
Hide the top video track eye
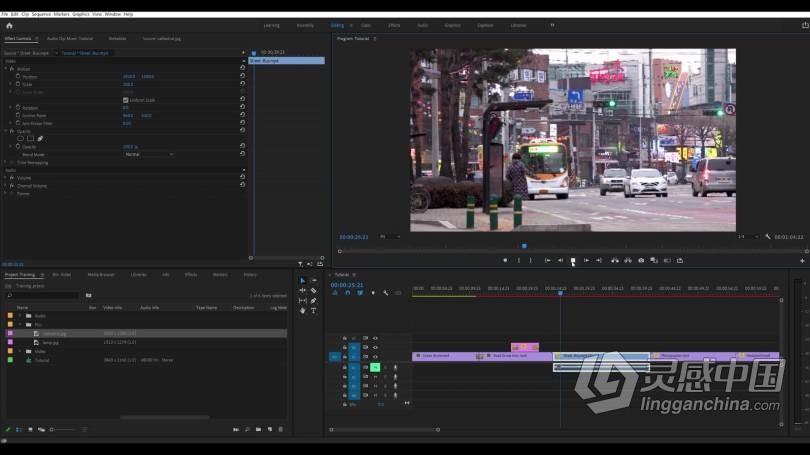(x=376, y=338)
